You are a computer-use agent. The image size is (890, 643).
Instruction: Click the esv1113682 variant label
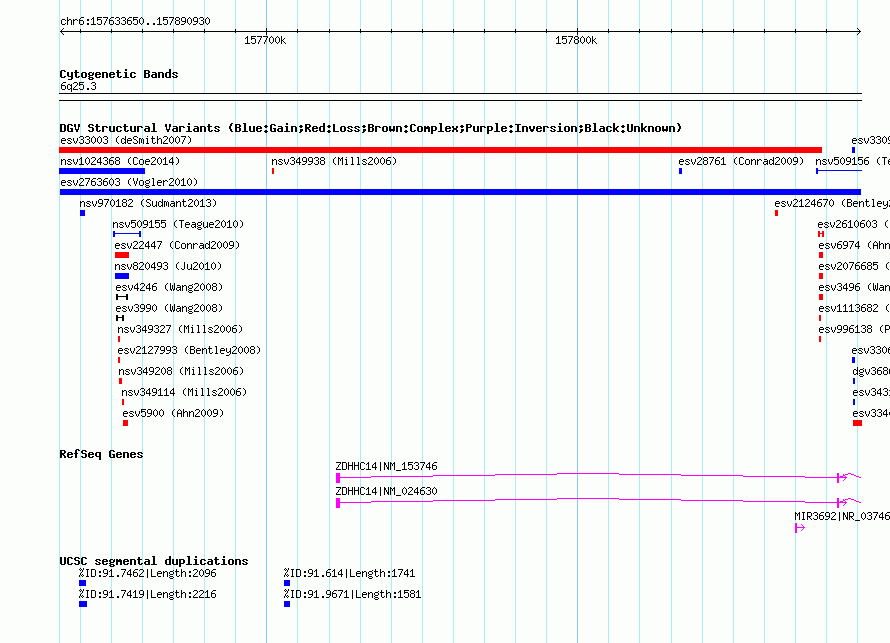(854, 308)
